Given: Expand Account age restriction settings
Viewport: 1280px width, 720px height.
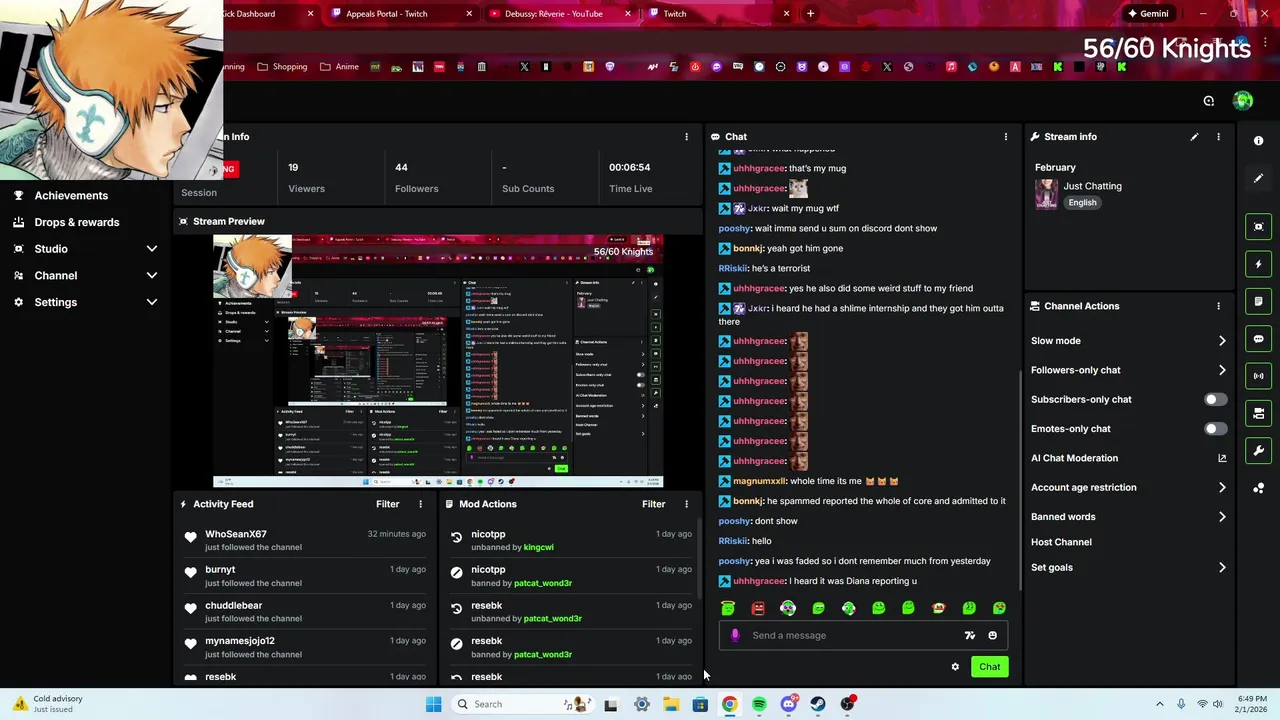Looking at the screenshot, I should pyautogui.click(x=1222, y=488).
